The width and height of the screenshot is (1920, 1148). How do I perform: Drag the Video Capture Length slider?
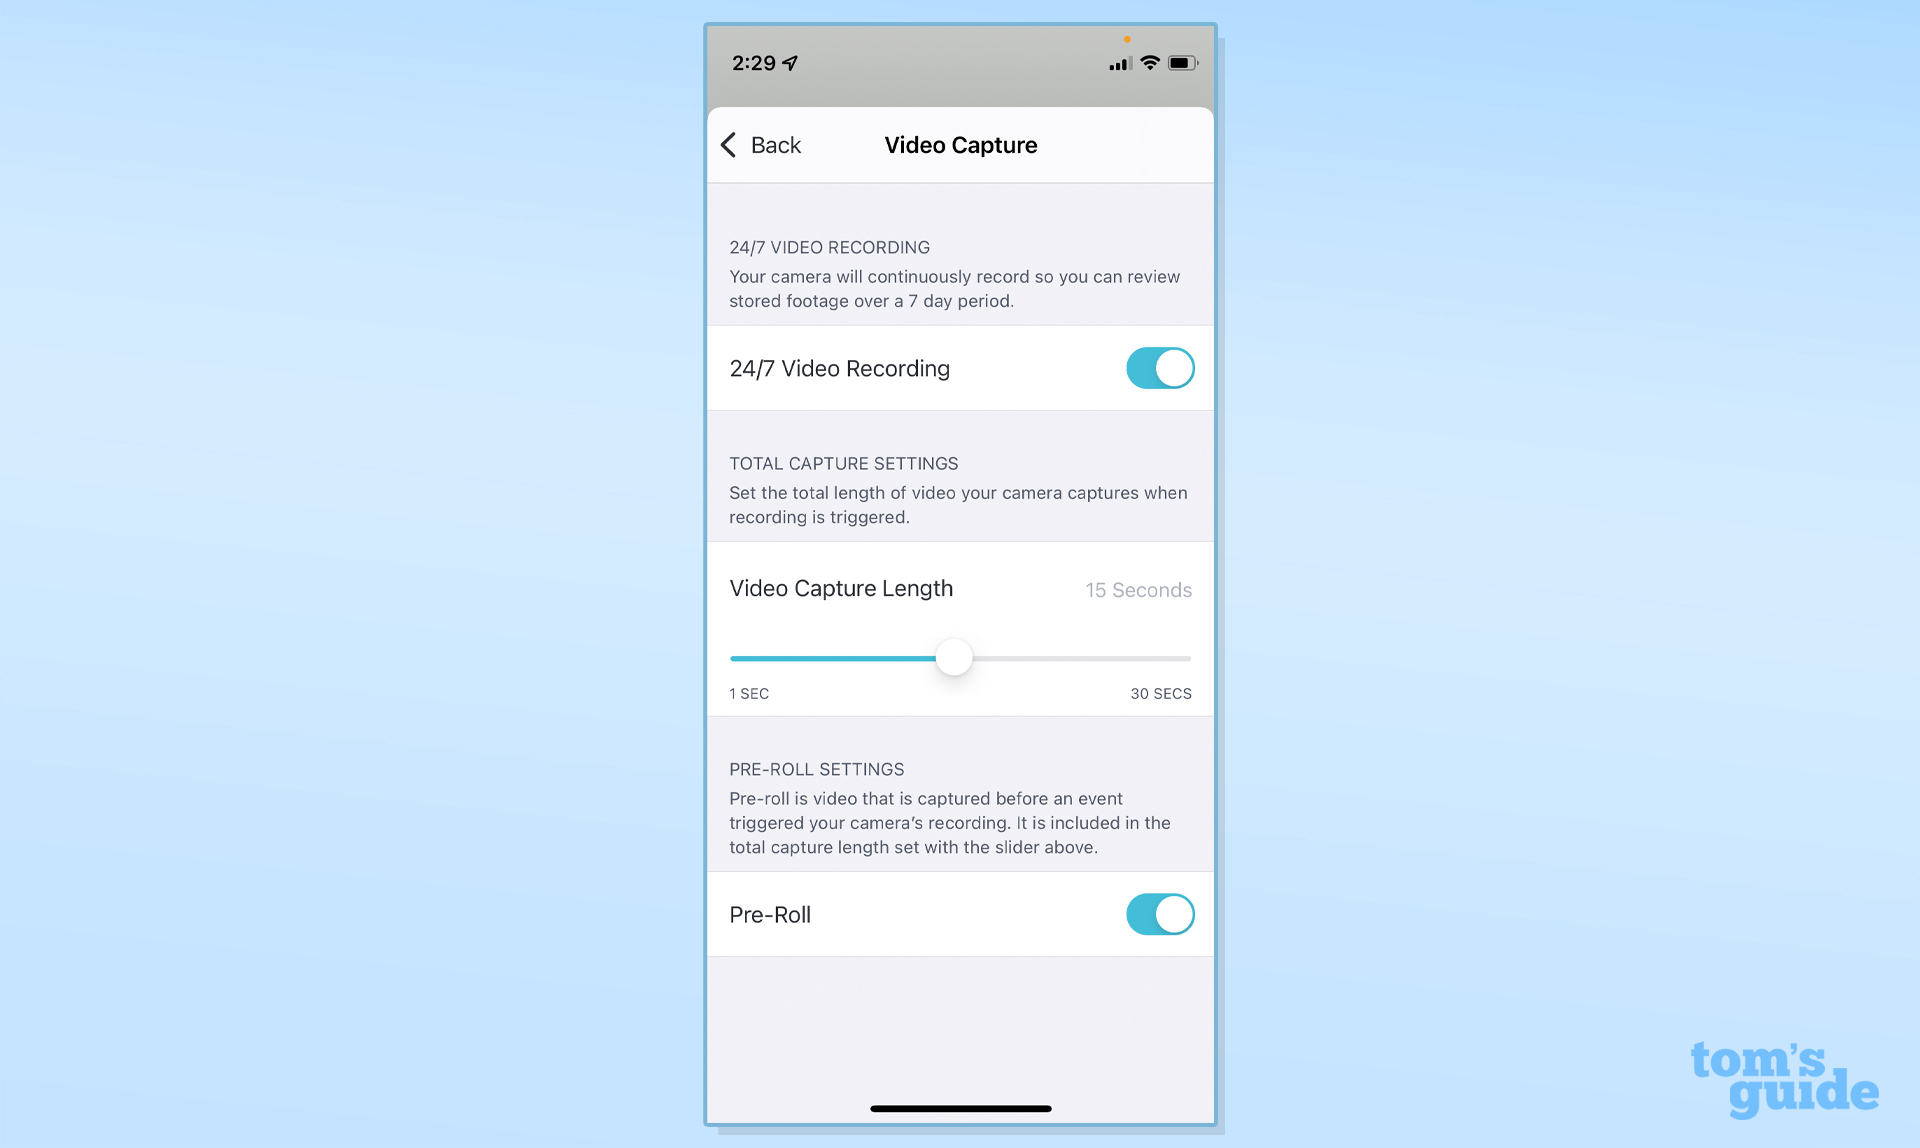[x=957, y=656]
